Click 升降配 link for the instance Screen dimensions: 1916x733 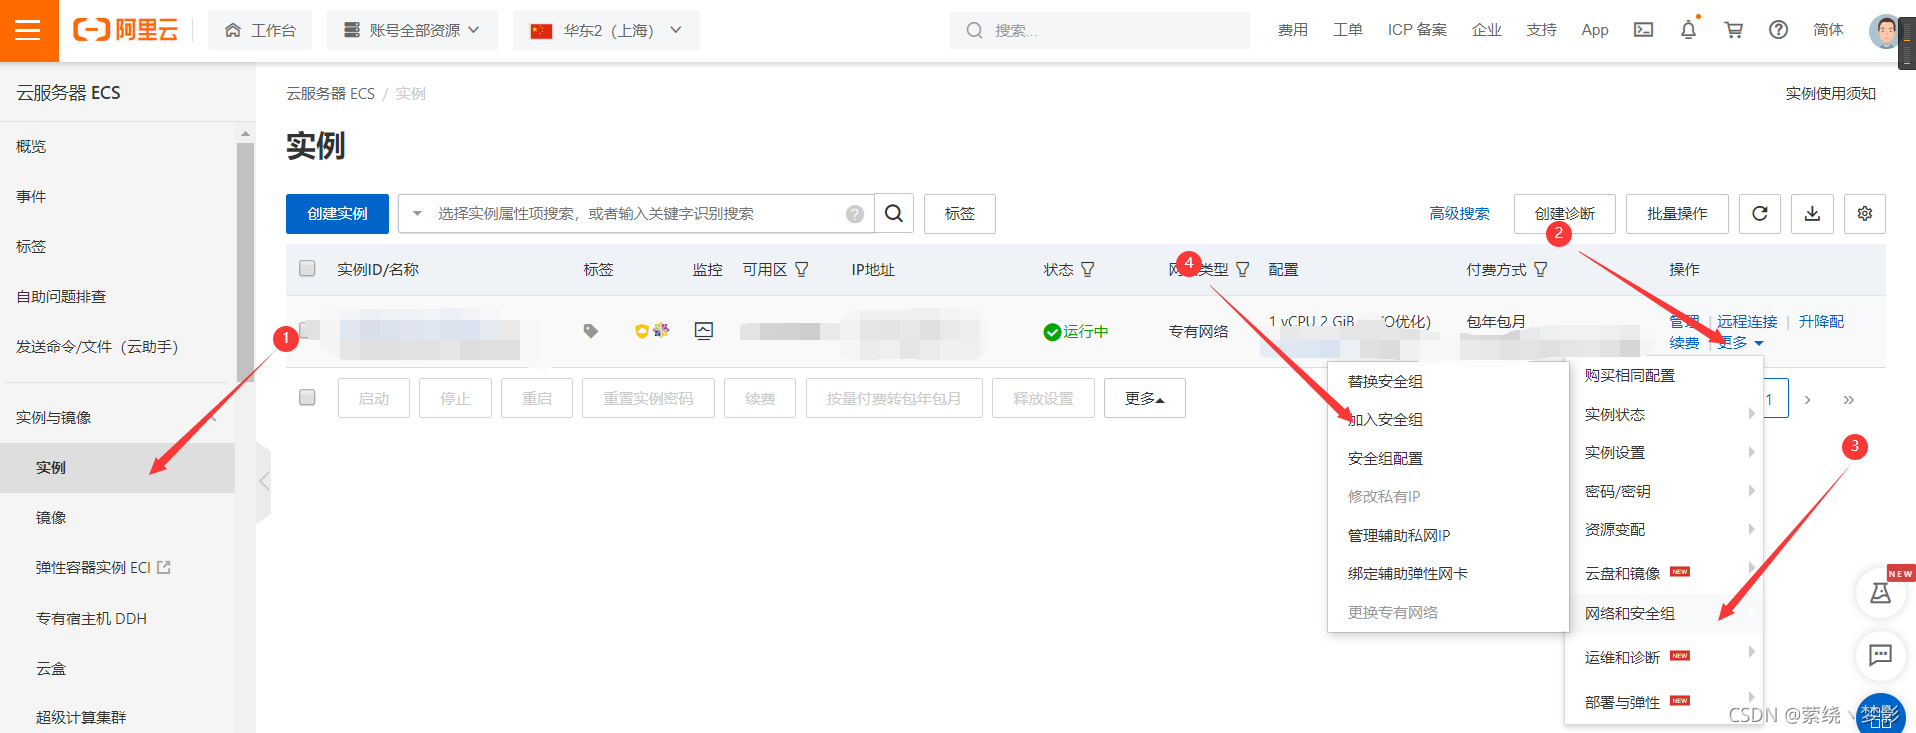coord(1821,321)
